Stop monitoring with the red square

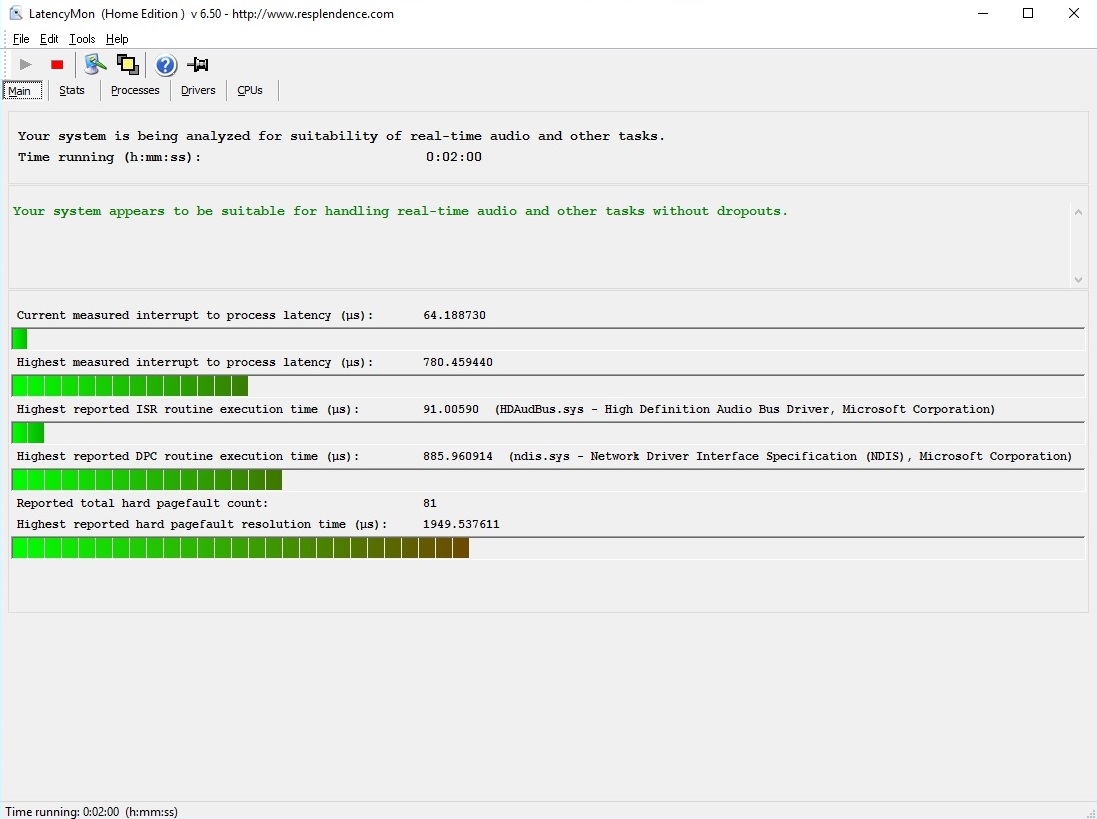tap(57, 65)
